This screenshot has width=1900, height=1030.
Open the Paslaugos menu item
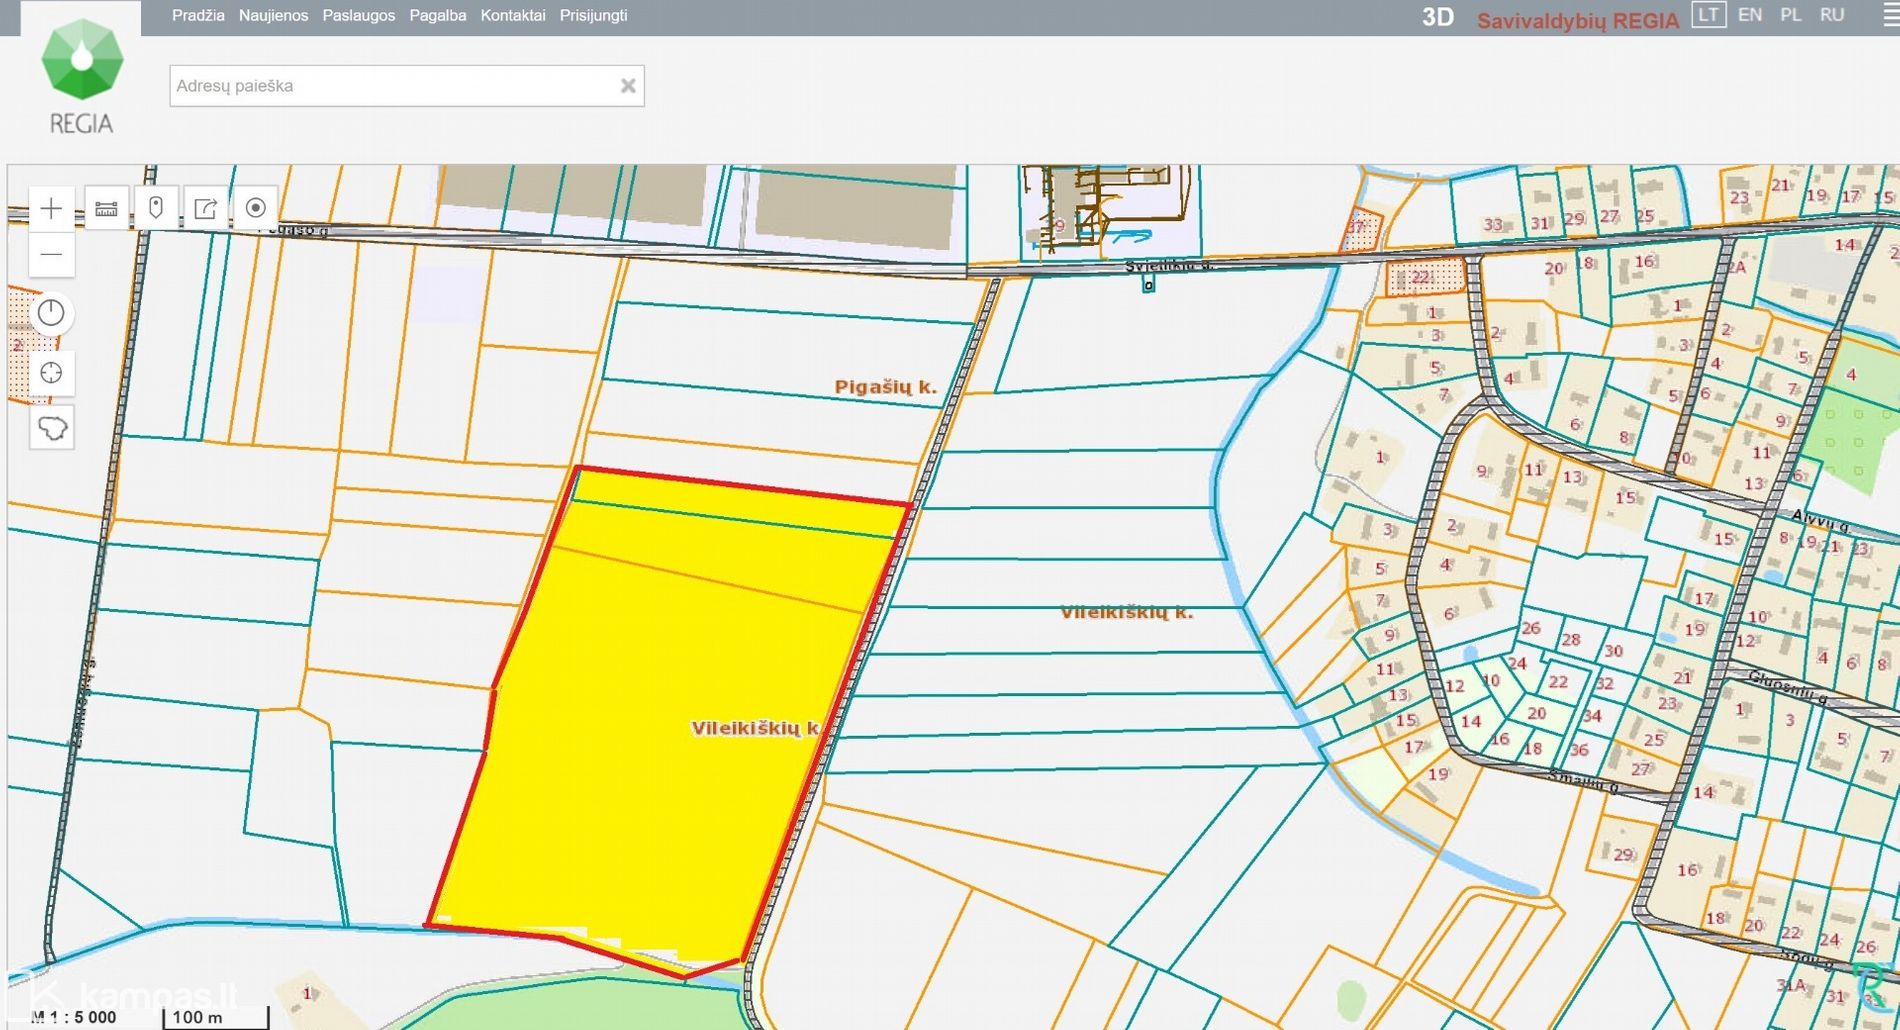click(358, 16)
